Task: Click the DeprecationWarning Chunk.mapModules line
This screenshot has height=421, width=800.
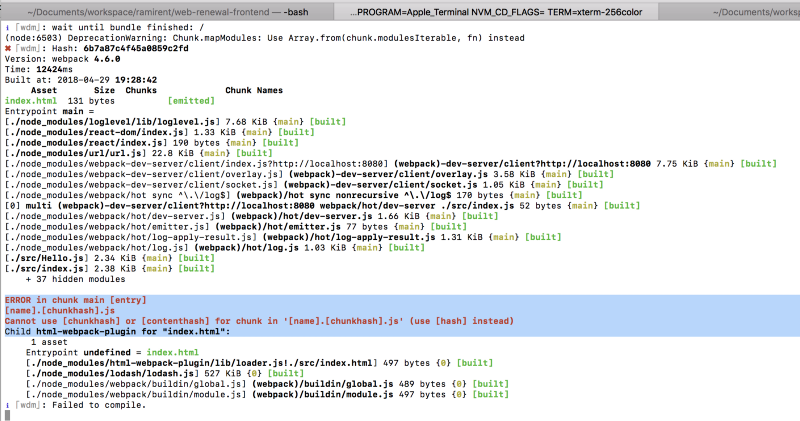Action: point(264,38)
